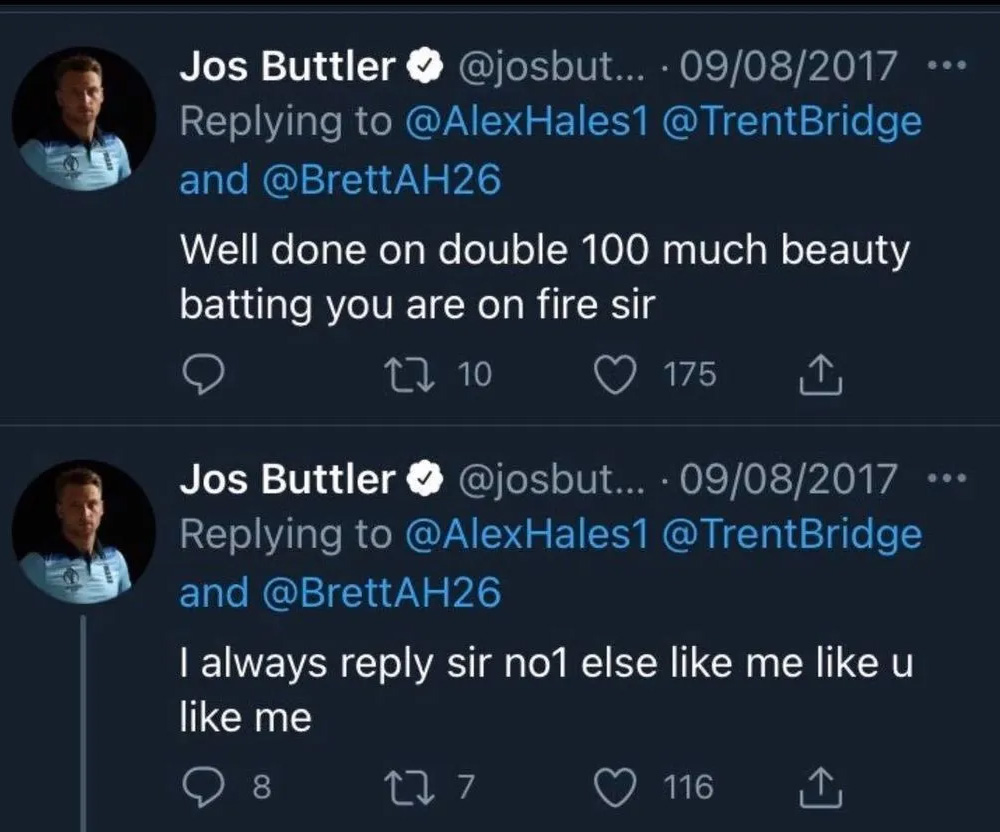The width and height of the screenshot is (1000, 832).
Task: Open more options on first tweet
Action: [946, 67]
